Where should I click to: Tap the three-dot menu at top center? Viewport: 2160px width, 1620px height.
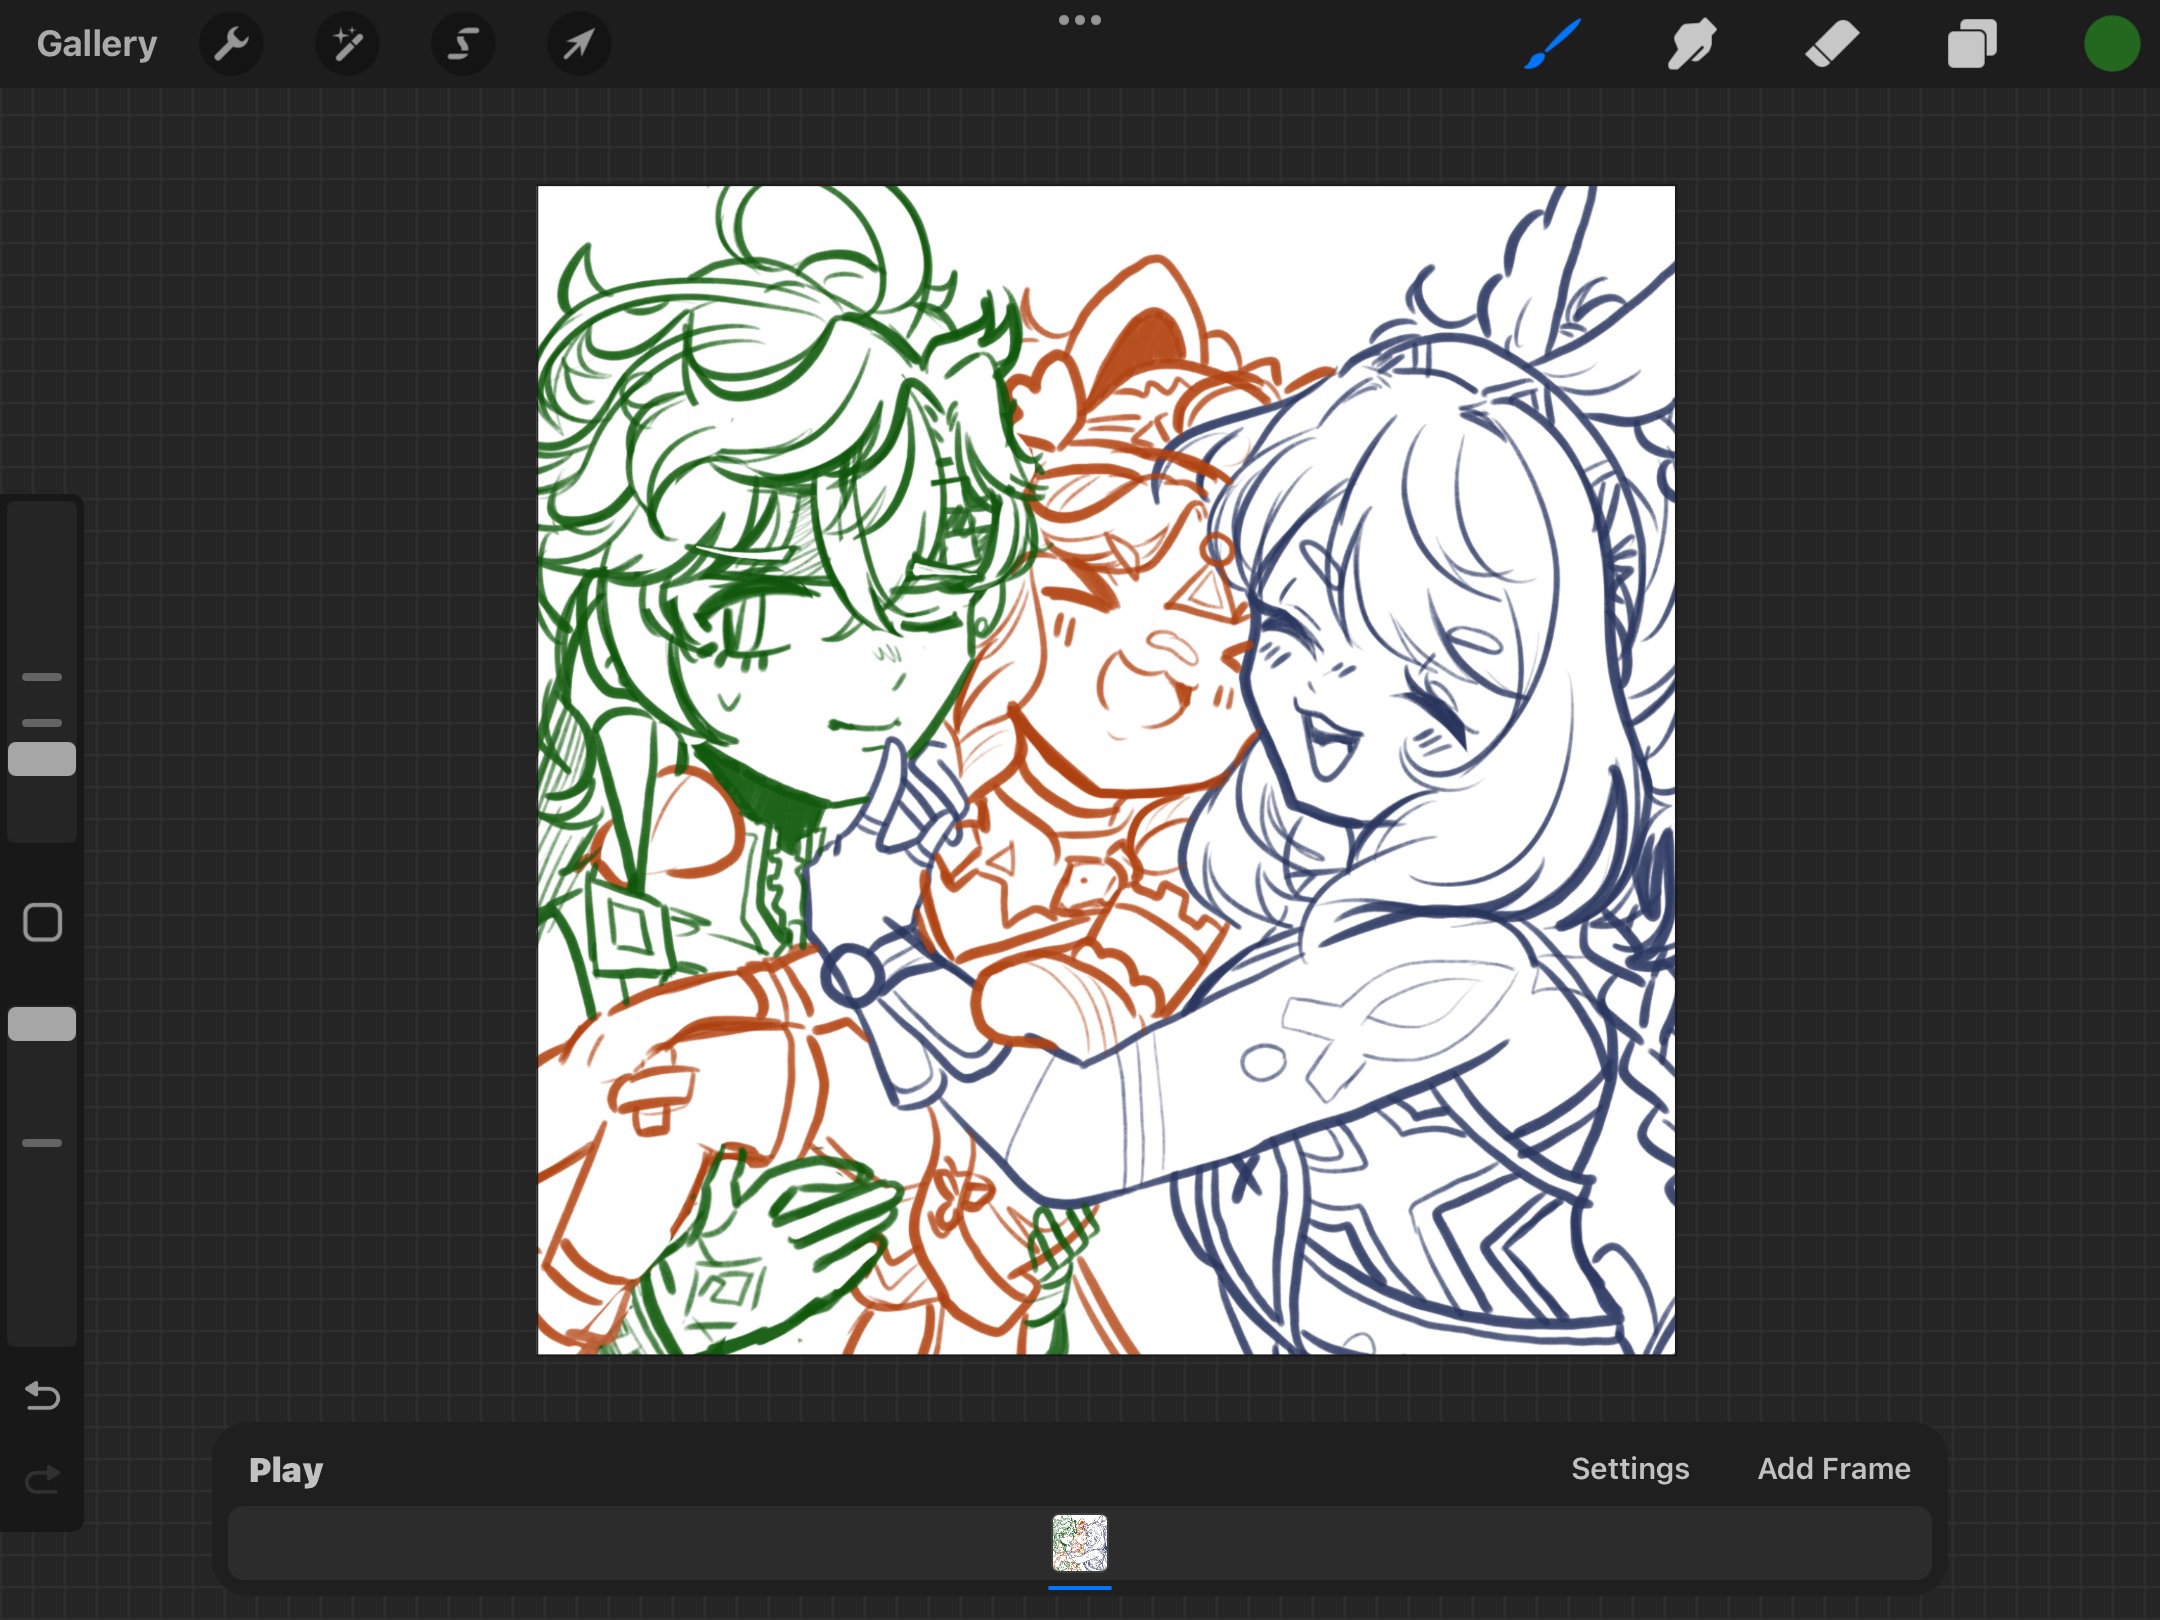tap(1080, 20)
